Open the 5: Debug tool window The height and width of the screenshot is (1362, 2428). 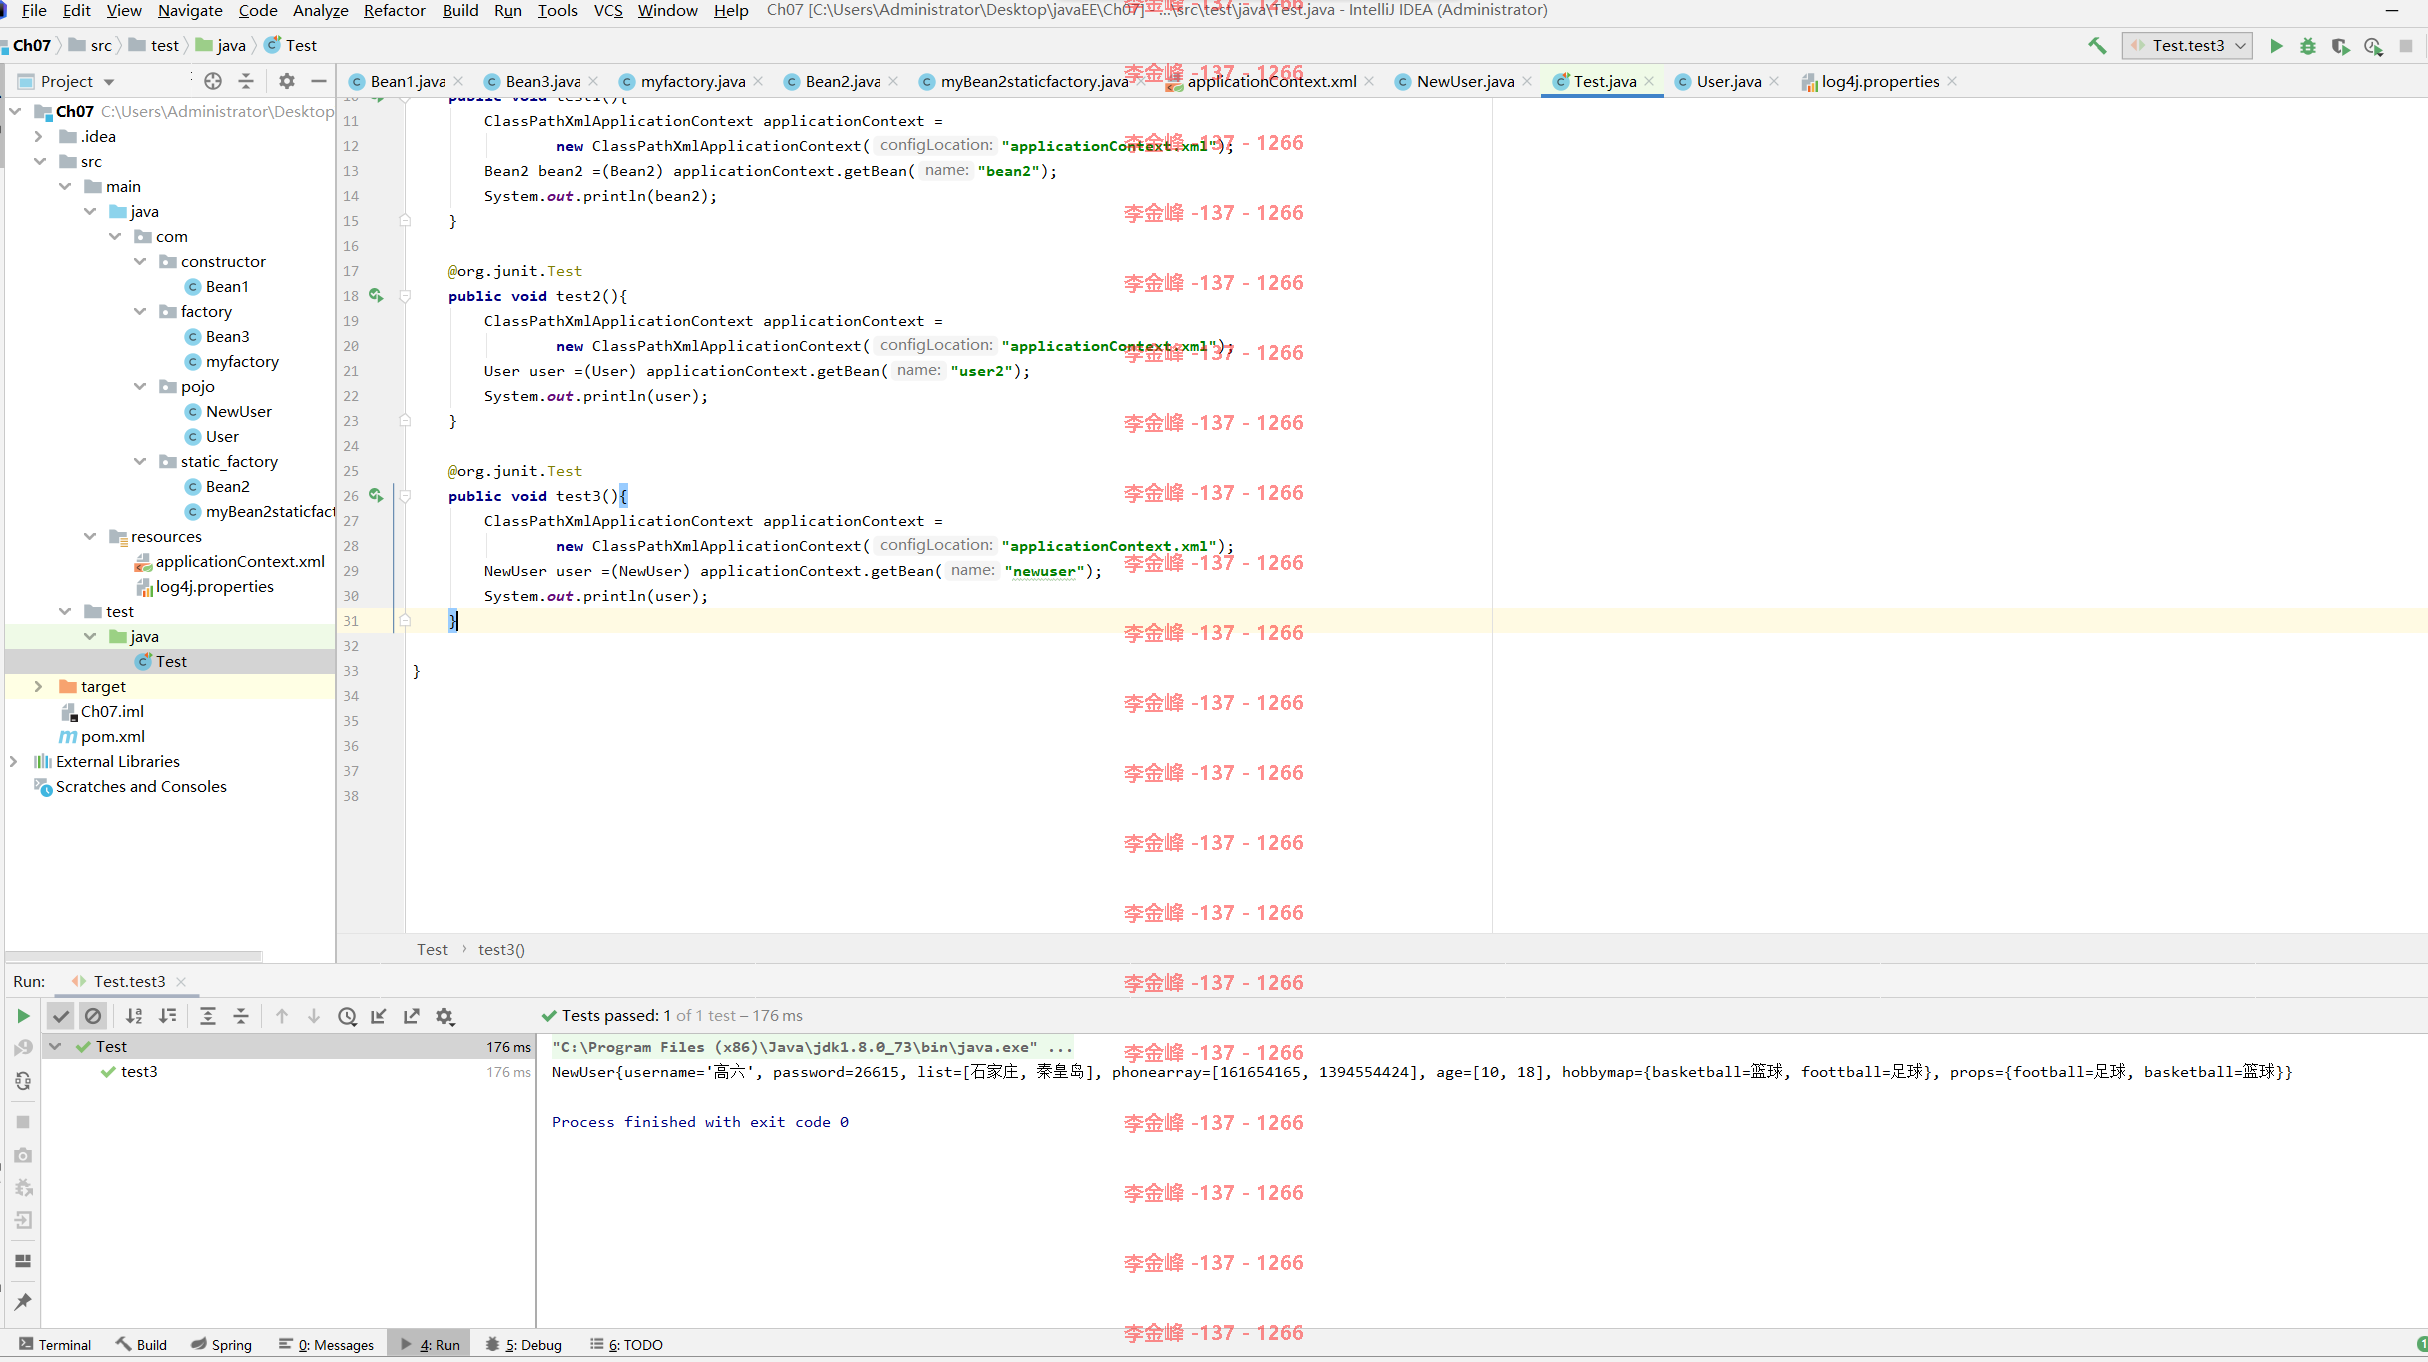pyautogui.click(x=524, y=1344)
